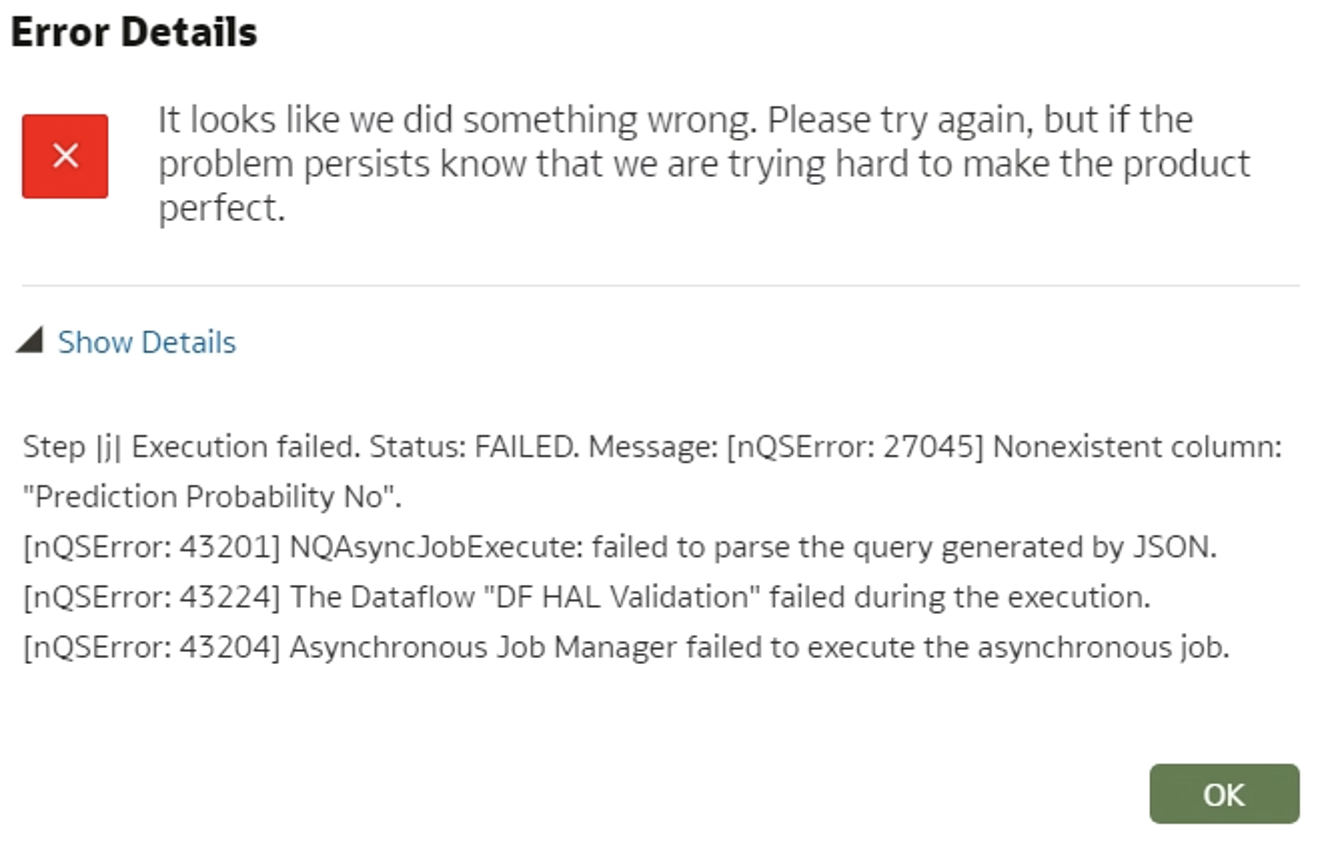The image size is (1326, 842).
Task: Click the Show Details link
Action: pyautogui.click(x=147, y=342)
